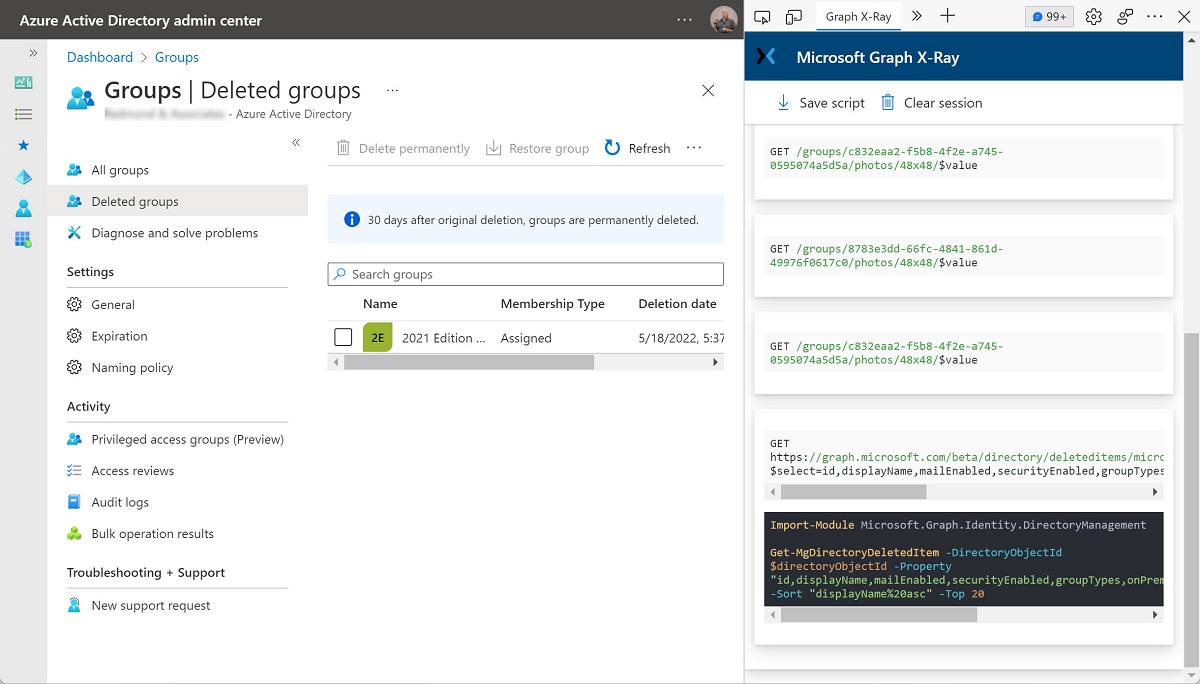Go to the Dashboard breadcrumb
The height and width of the screenshot is (684, 1200).
(100, 57)
